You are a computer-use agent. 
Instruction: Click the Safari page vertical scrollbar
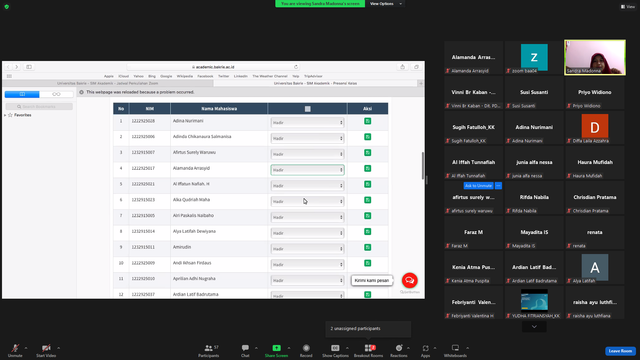[422, 165]
